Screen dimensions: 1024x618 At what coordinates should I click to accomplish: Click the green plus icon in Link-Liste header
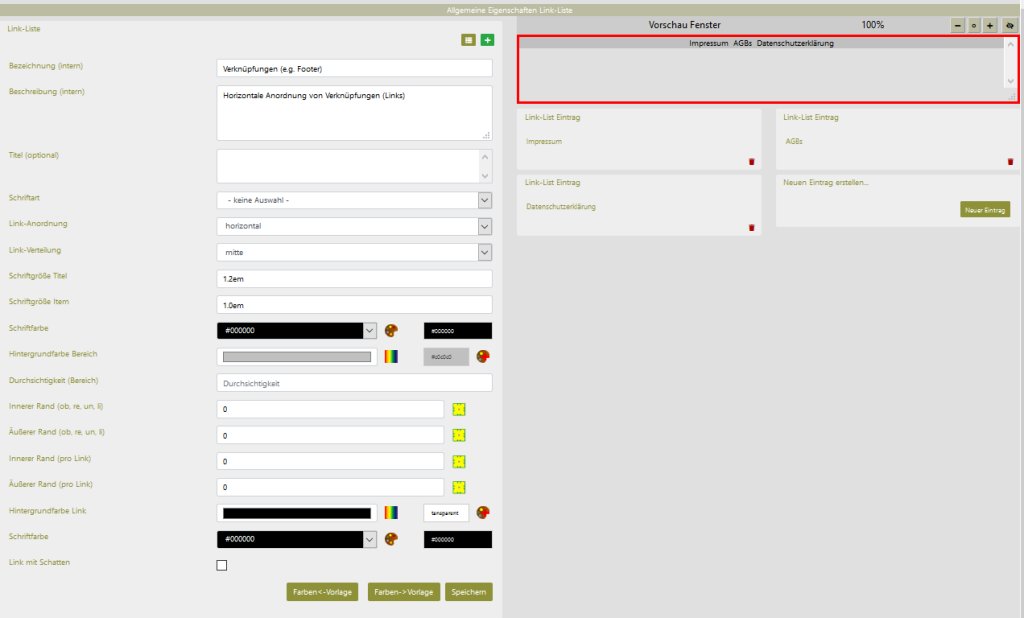[x=487, y=40]
